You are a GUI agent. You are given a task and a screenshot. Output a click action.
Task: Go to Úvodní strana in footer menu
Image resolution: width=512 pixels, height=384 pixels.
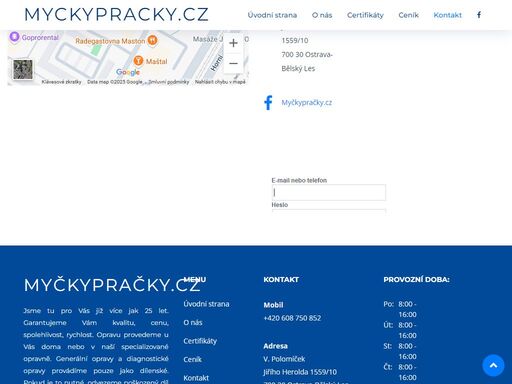206,304
